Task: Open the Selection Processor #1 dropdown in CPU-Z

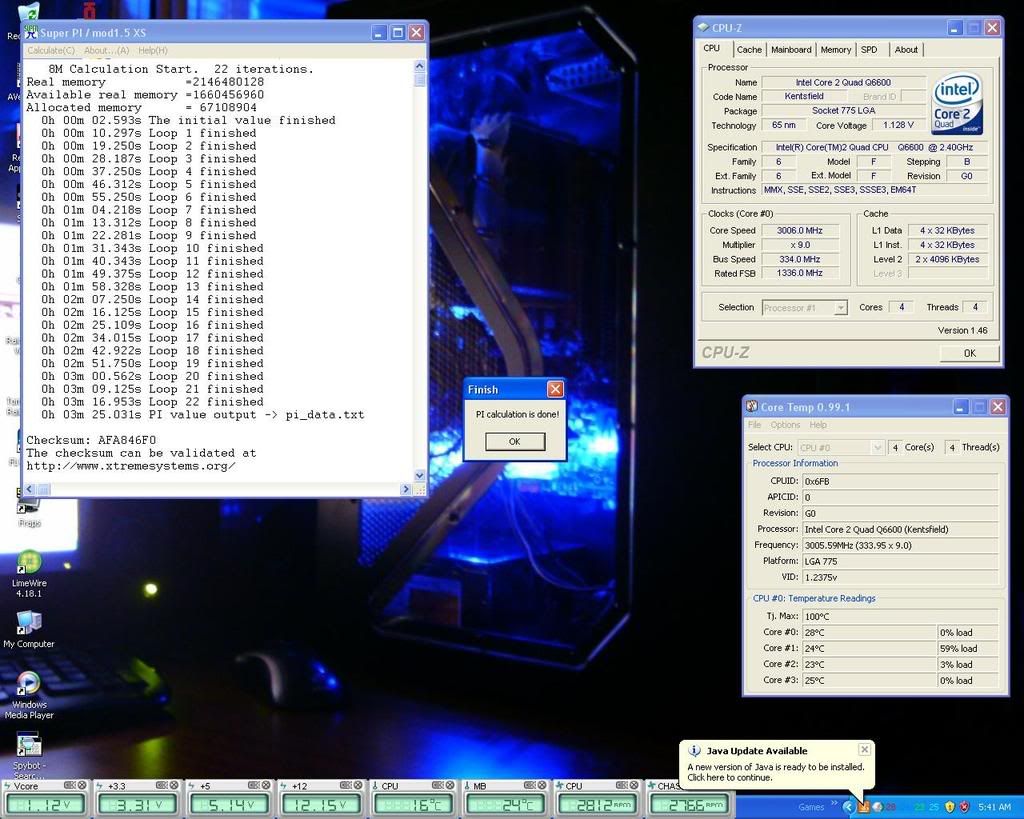Action: (841, 308)
